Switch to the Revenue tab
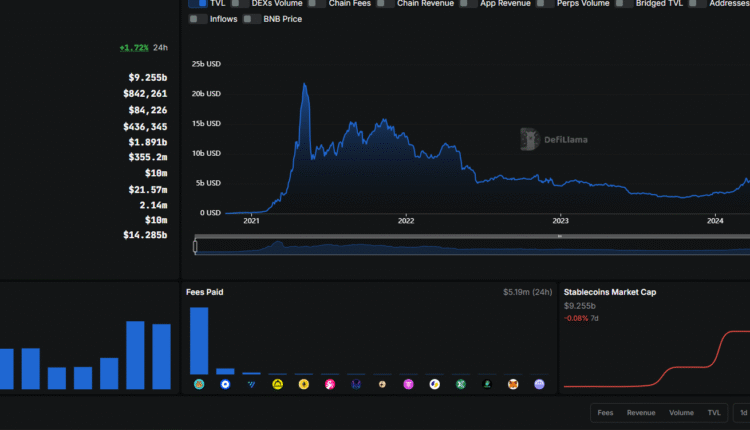This screenshot has height=430, width=750. click(641, 412)
